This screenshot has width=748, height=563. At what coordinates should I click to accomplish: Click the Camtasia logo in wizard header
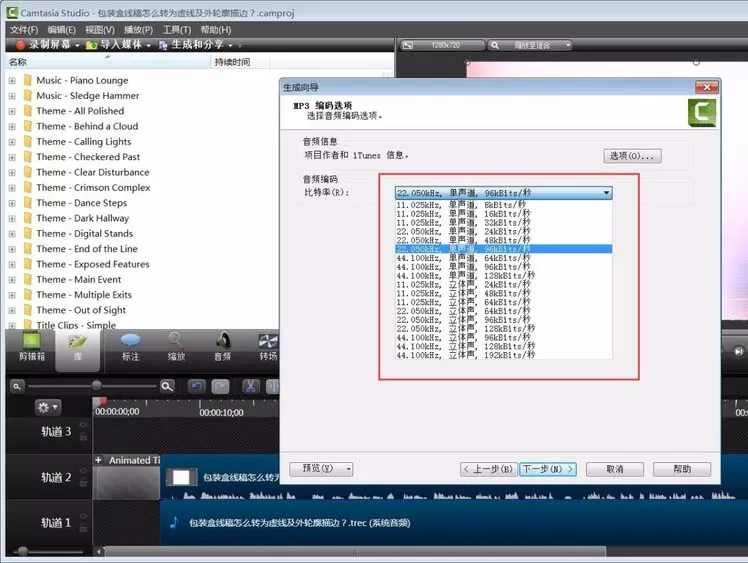coord(702,113)
